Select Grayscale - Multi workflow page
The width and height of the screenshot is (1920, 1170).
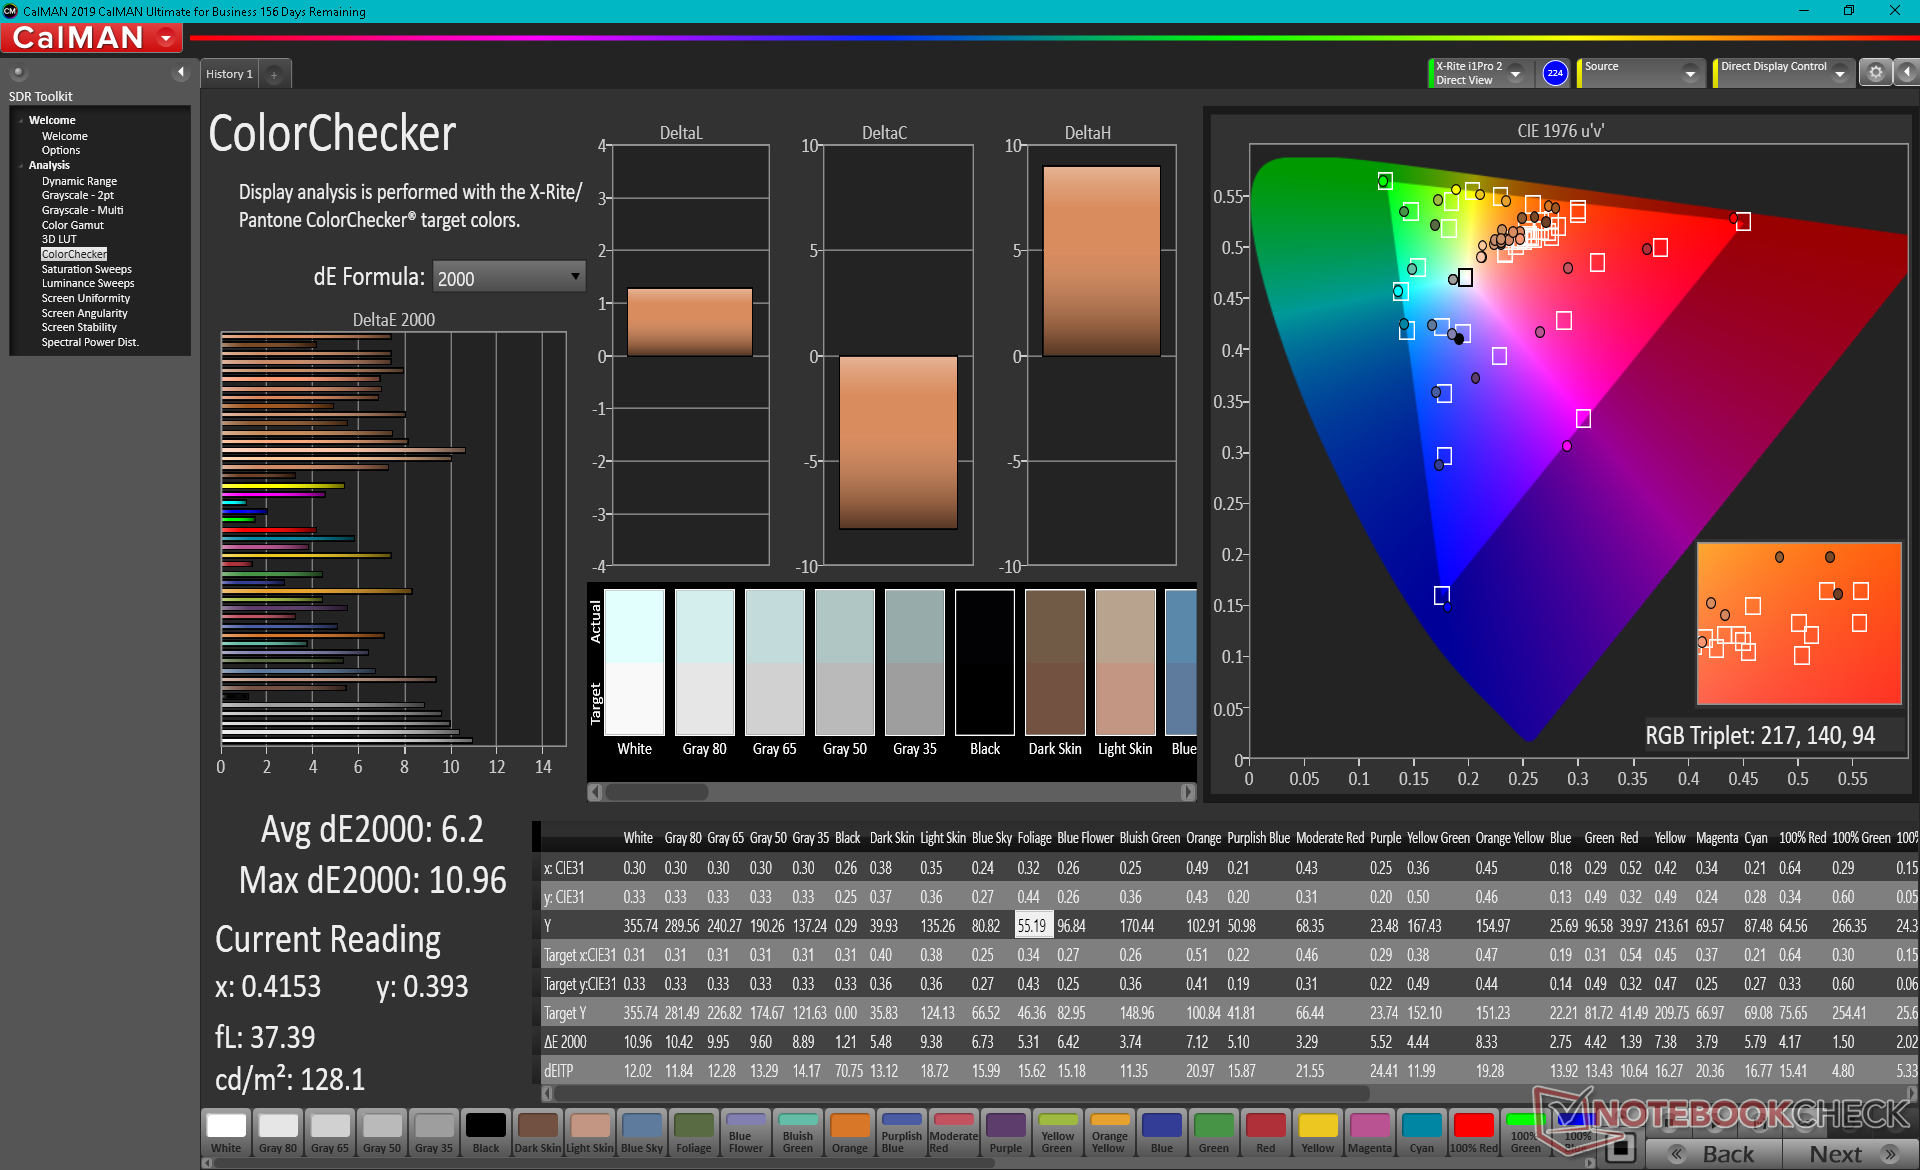pos(82,210)
